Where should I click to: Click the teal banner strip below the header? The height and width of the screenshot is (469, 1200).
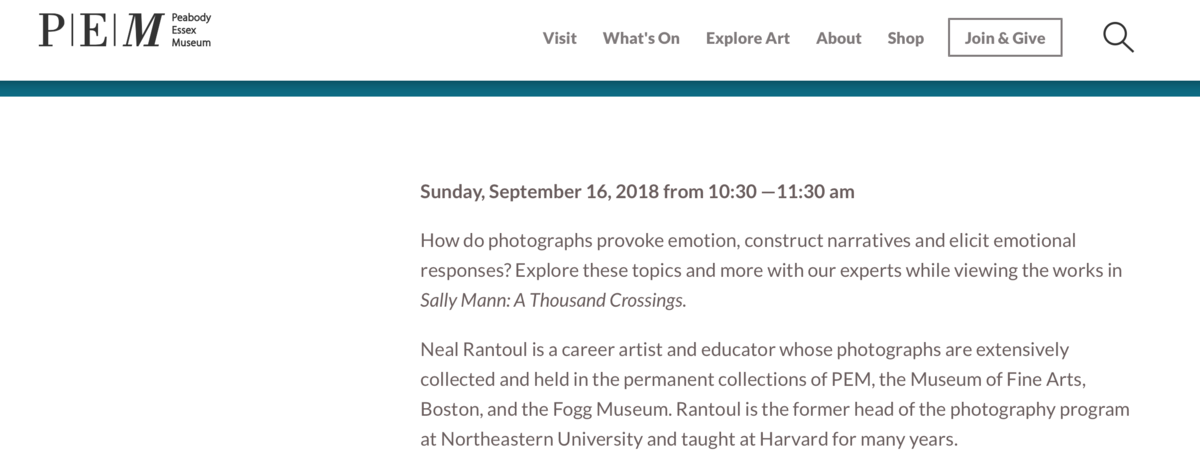click(x=600, y=88)
